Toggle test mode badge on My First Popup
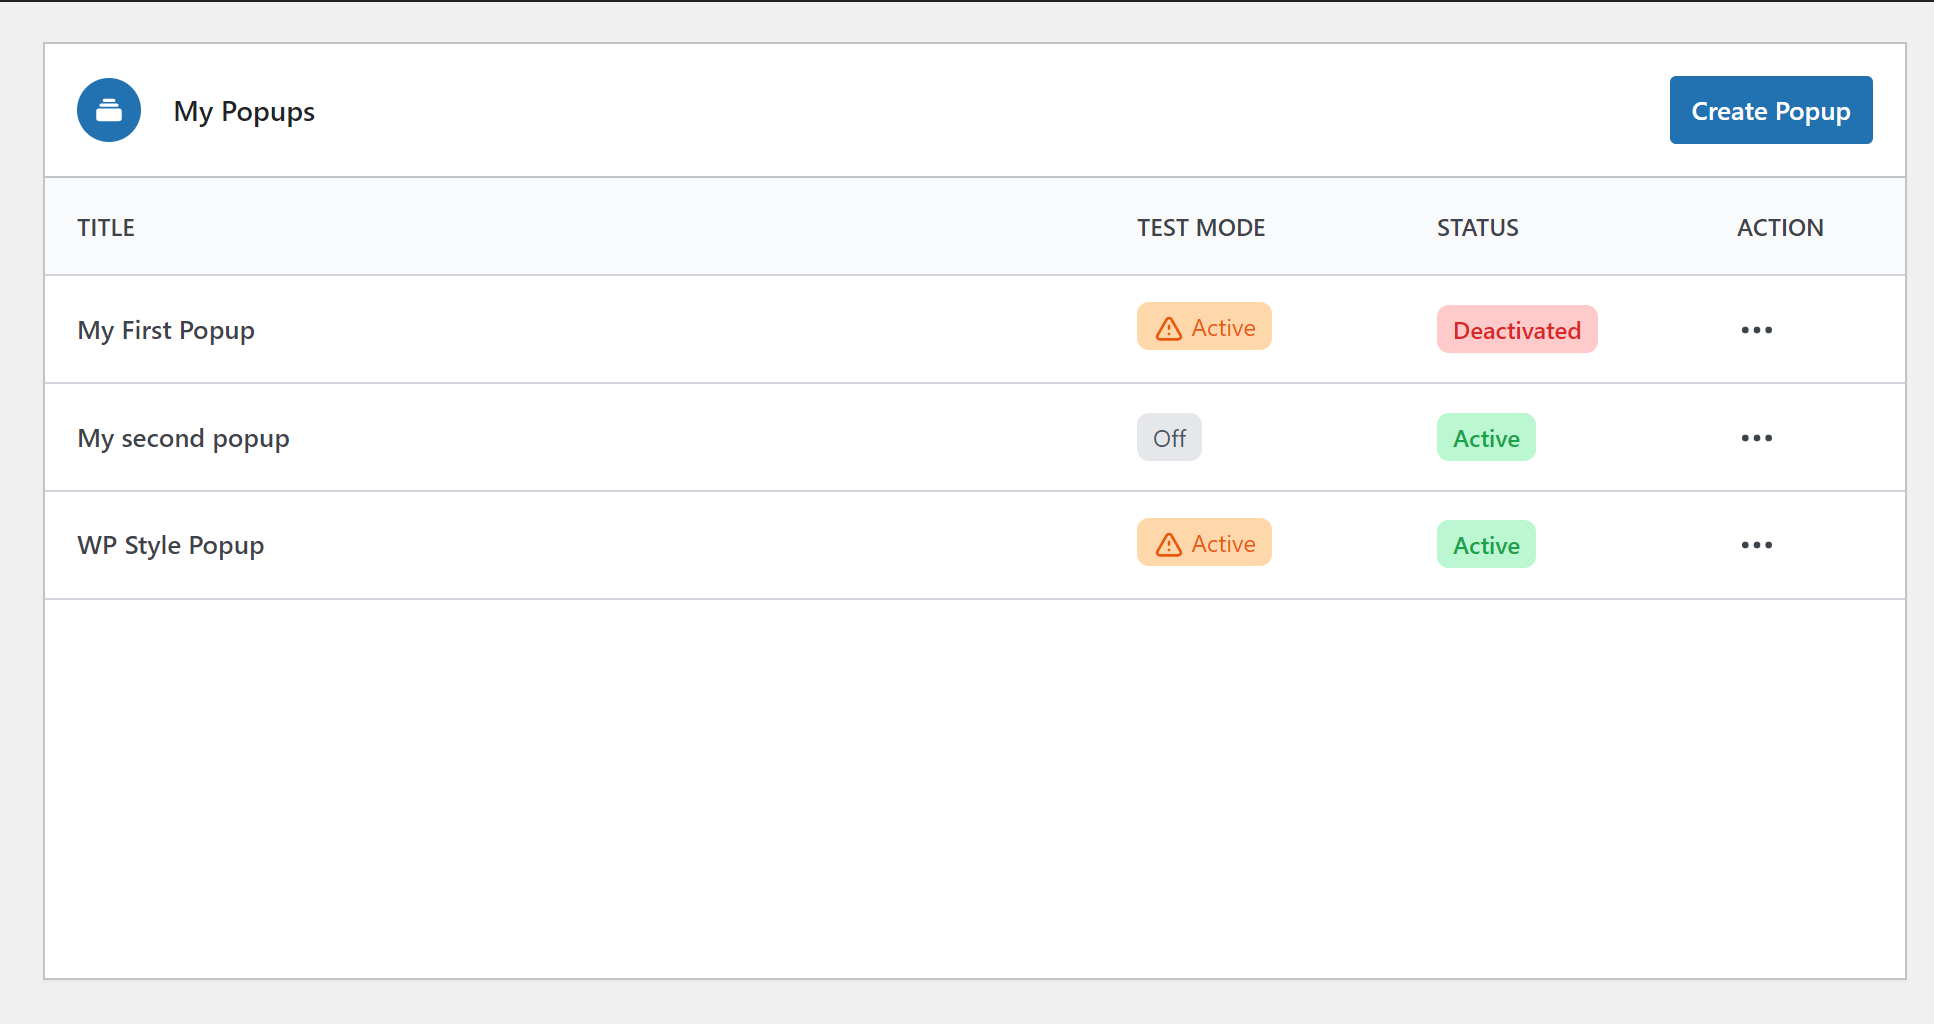The image size is (1934, 1024). [x=1204, y=327]
